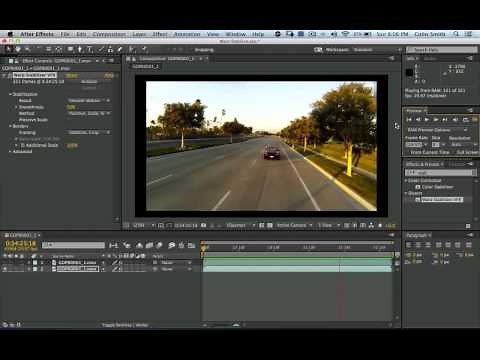Center-align text in Paragraph panel

419,245
